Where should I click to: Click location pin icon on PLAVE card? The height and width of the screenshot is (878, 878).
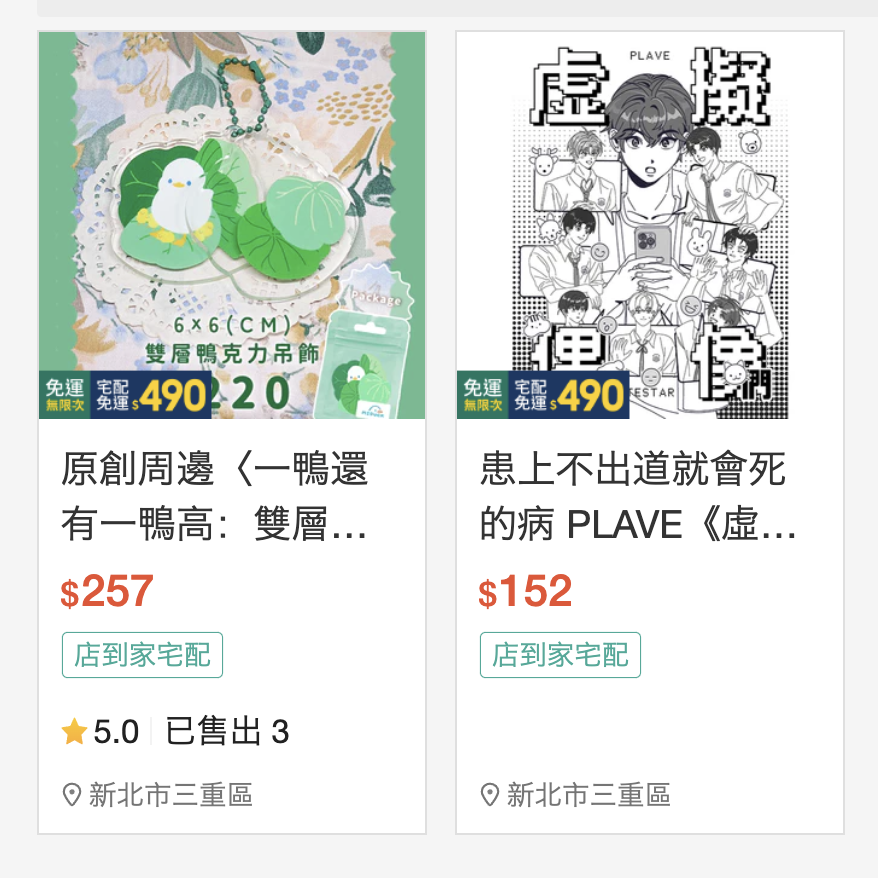pyautogui.click(x=490, y=795)
